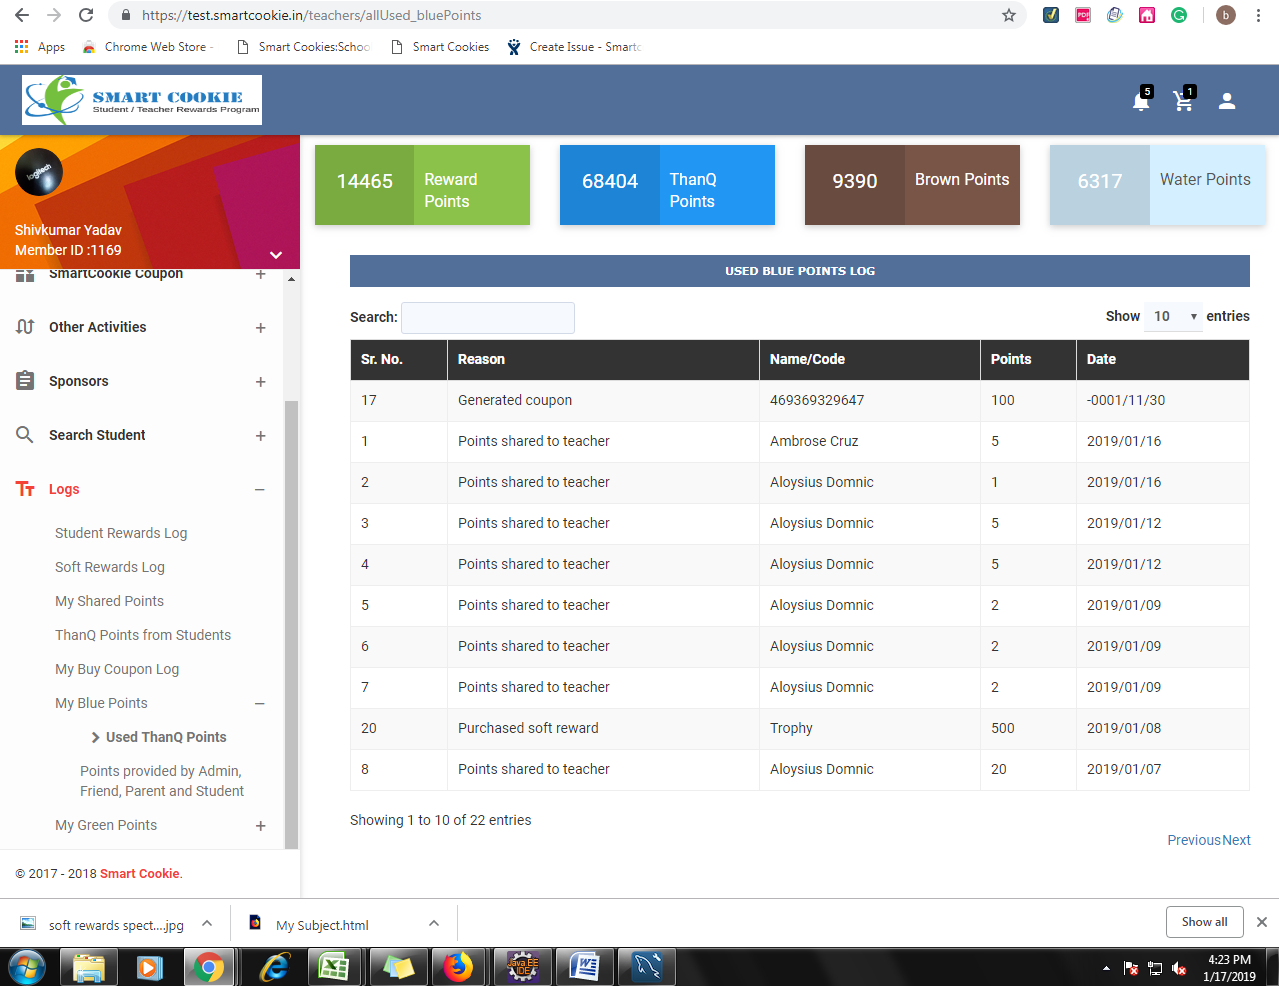Click the Search input field
Image resolution: width=1279 pixels, height=986 pixels.
point(488,317)
